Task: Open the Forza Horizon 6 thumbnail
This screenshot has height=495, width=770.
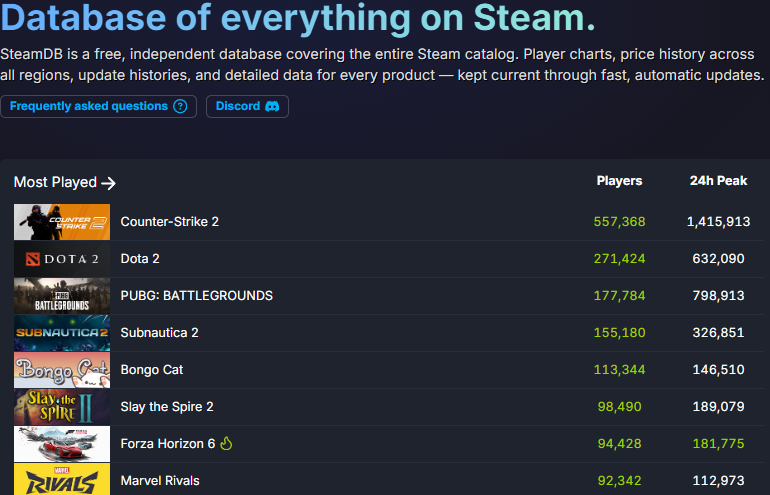Action: click(x=62, y=443)
